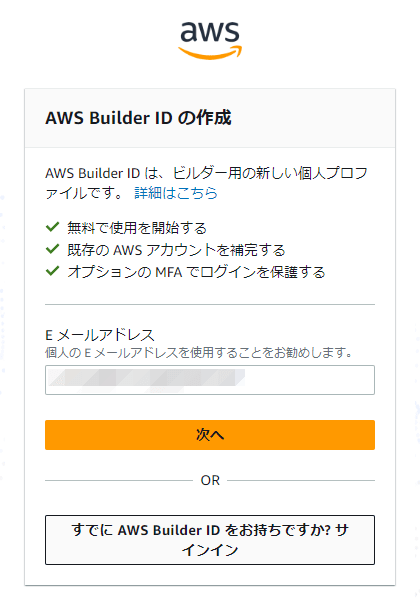
Task: Click the E メールアドレス field label
Action: click(x=100, y=335)
